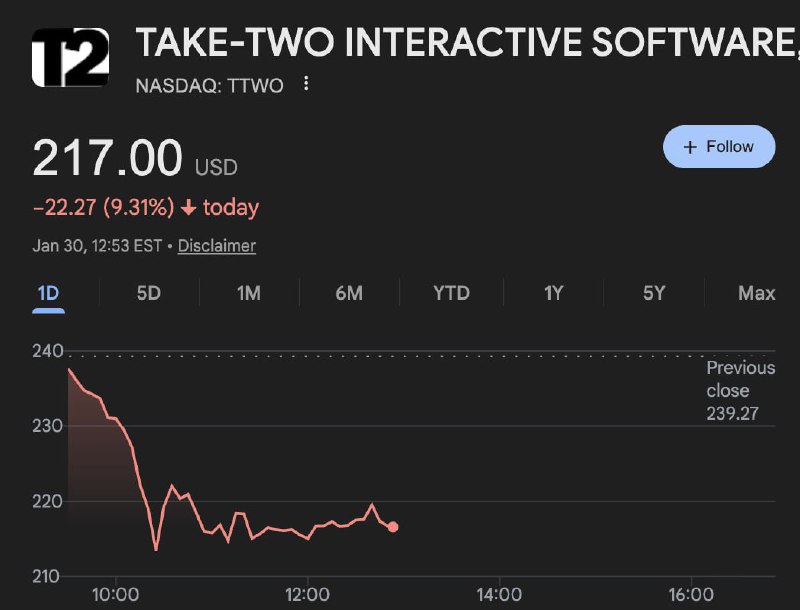Click the Take-Two T2 logo icon

click(70, 57)
